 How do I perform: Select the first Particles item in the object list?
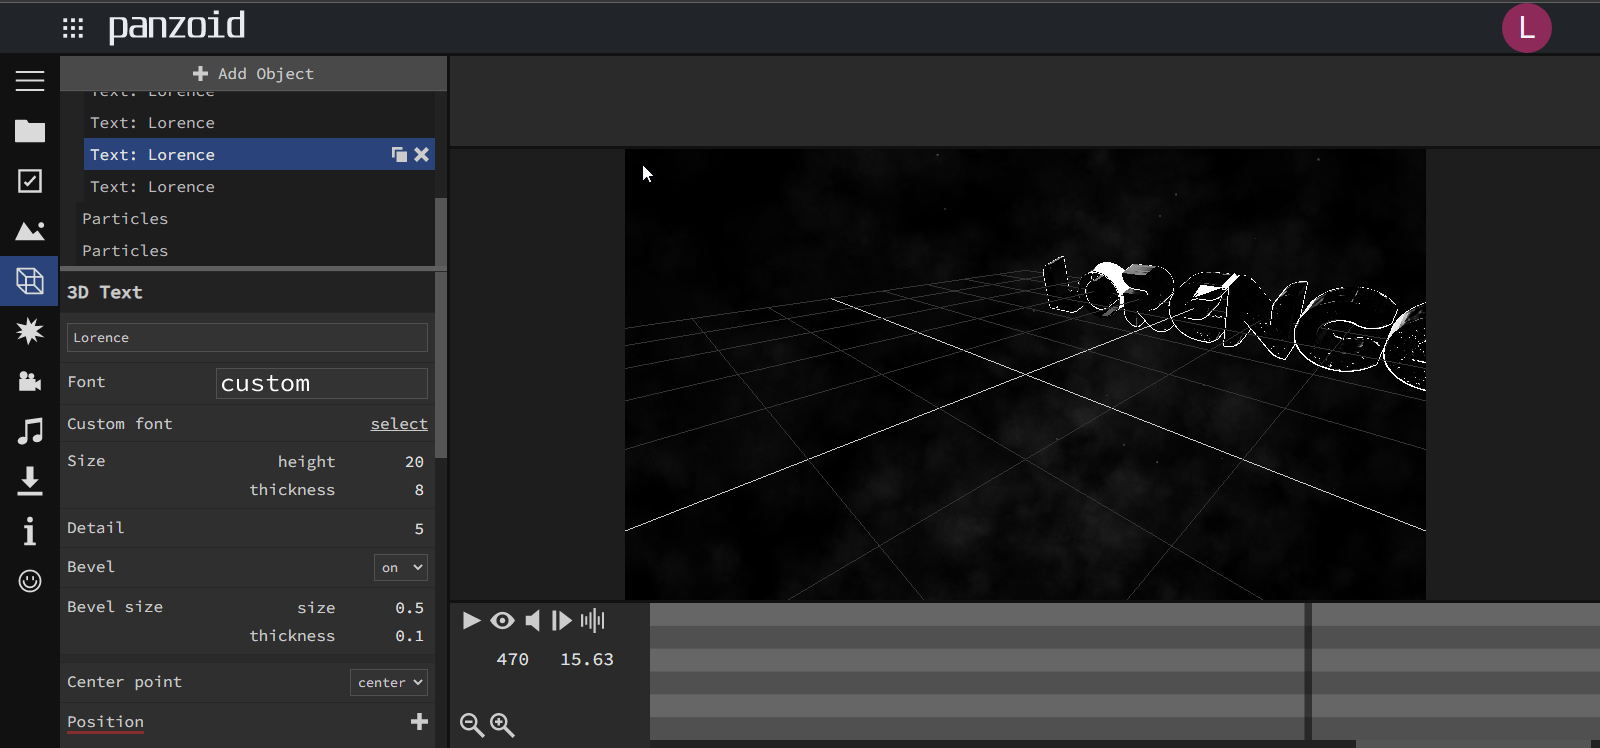[125, 219]
